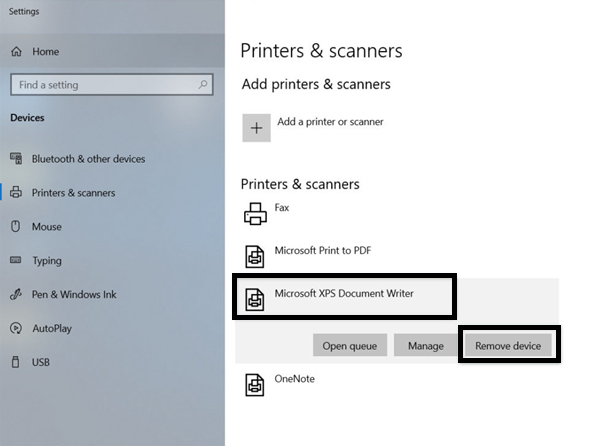Click the Mouse sidebar icon
Screen dimensions: 609x446
[x=16, y=226]
